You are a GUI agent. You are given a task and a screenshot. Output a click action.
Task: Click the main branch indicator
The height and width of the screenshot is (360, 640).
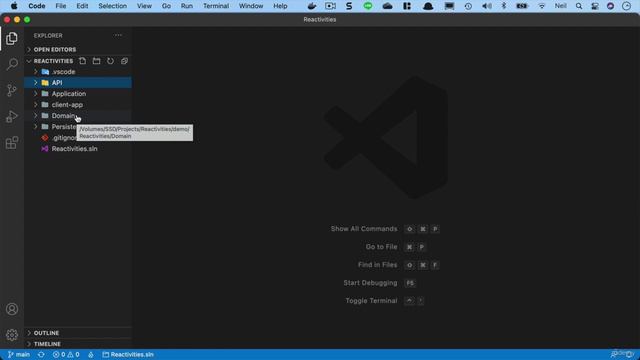coord(19,354)
